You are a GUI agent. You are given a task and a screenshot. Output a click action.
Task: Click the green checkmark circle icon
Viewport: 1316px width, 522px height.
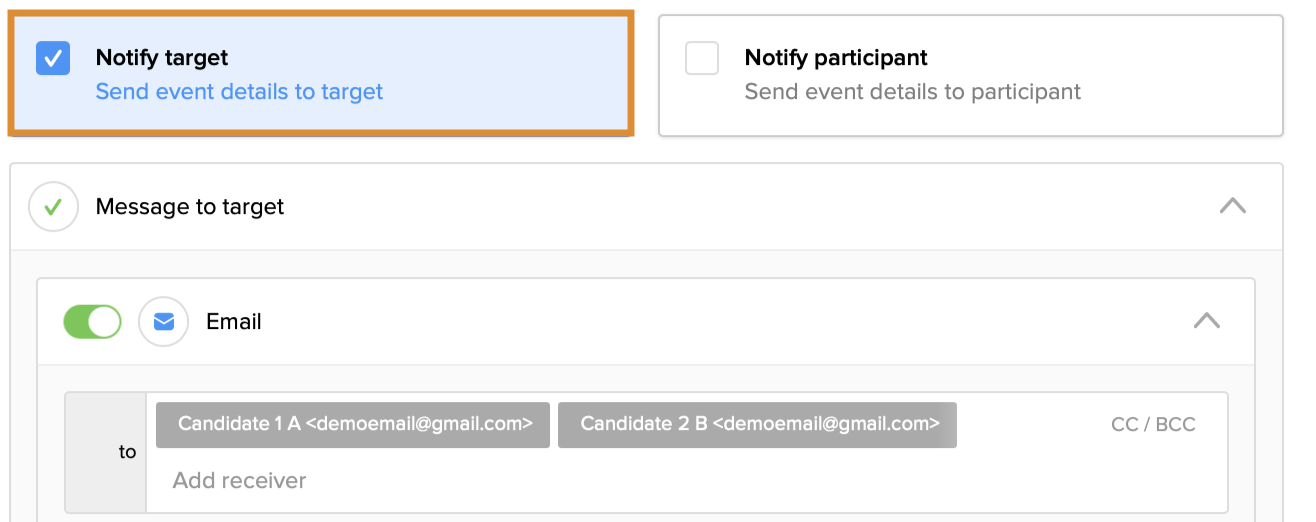(x=53, y=207)
